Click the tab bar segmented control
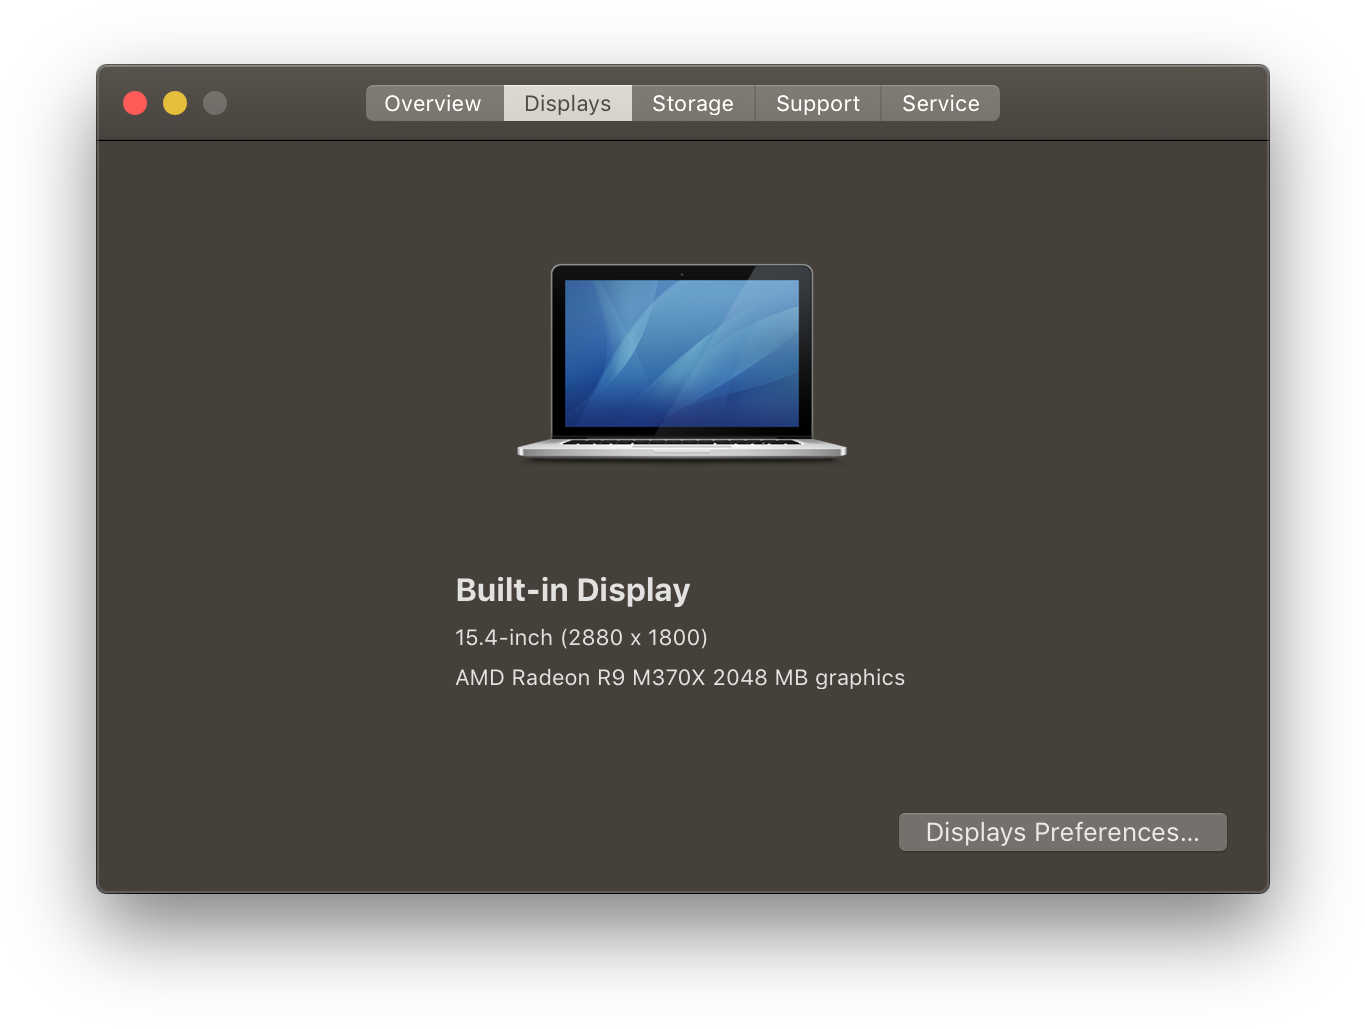Image resolution: width=1365 pixels, height=1029 pixels. [682, 102]
